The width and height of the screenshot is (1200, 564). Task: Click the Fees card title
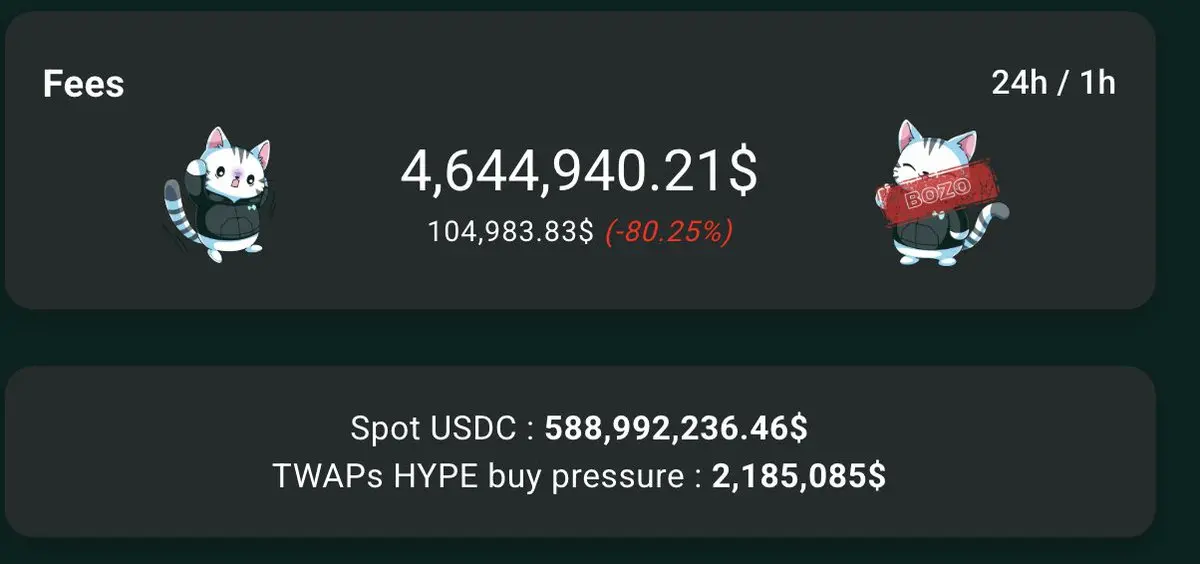click(x=83, y=84)
